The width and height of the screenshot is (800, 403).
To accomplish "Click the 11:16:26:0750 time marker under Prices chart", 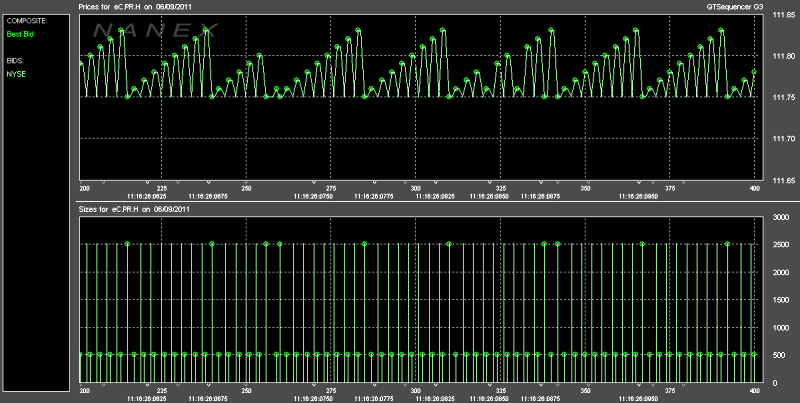I will coord(313,196).
